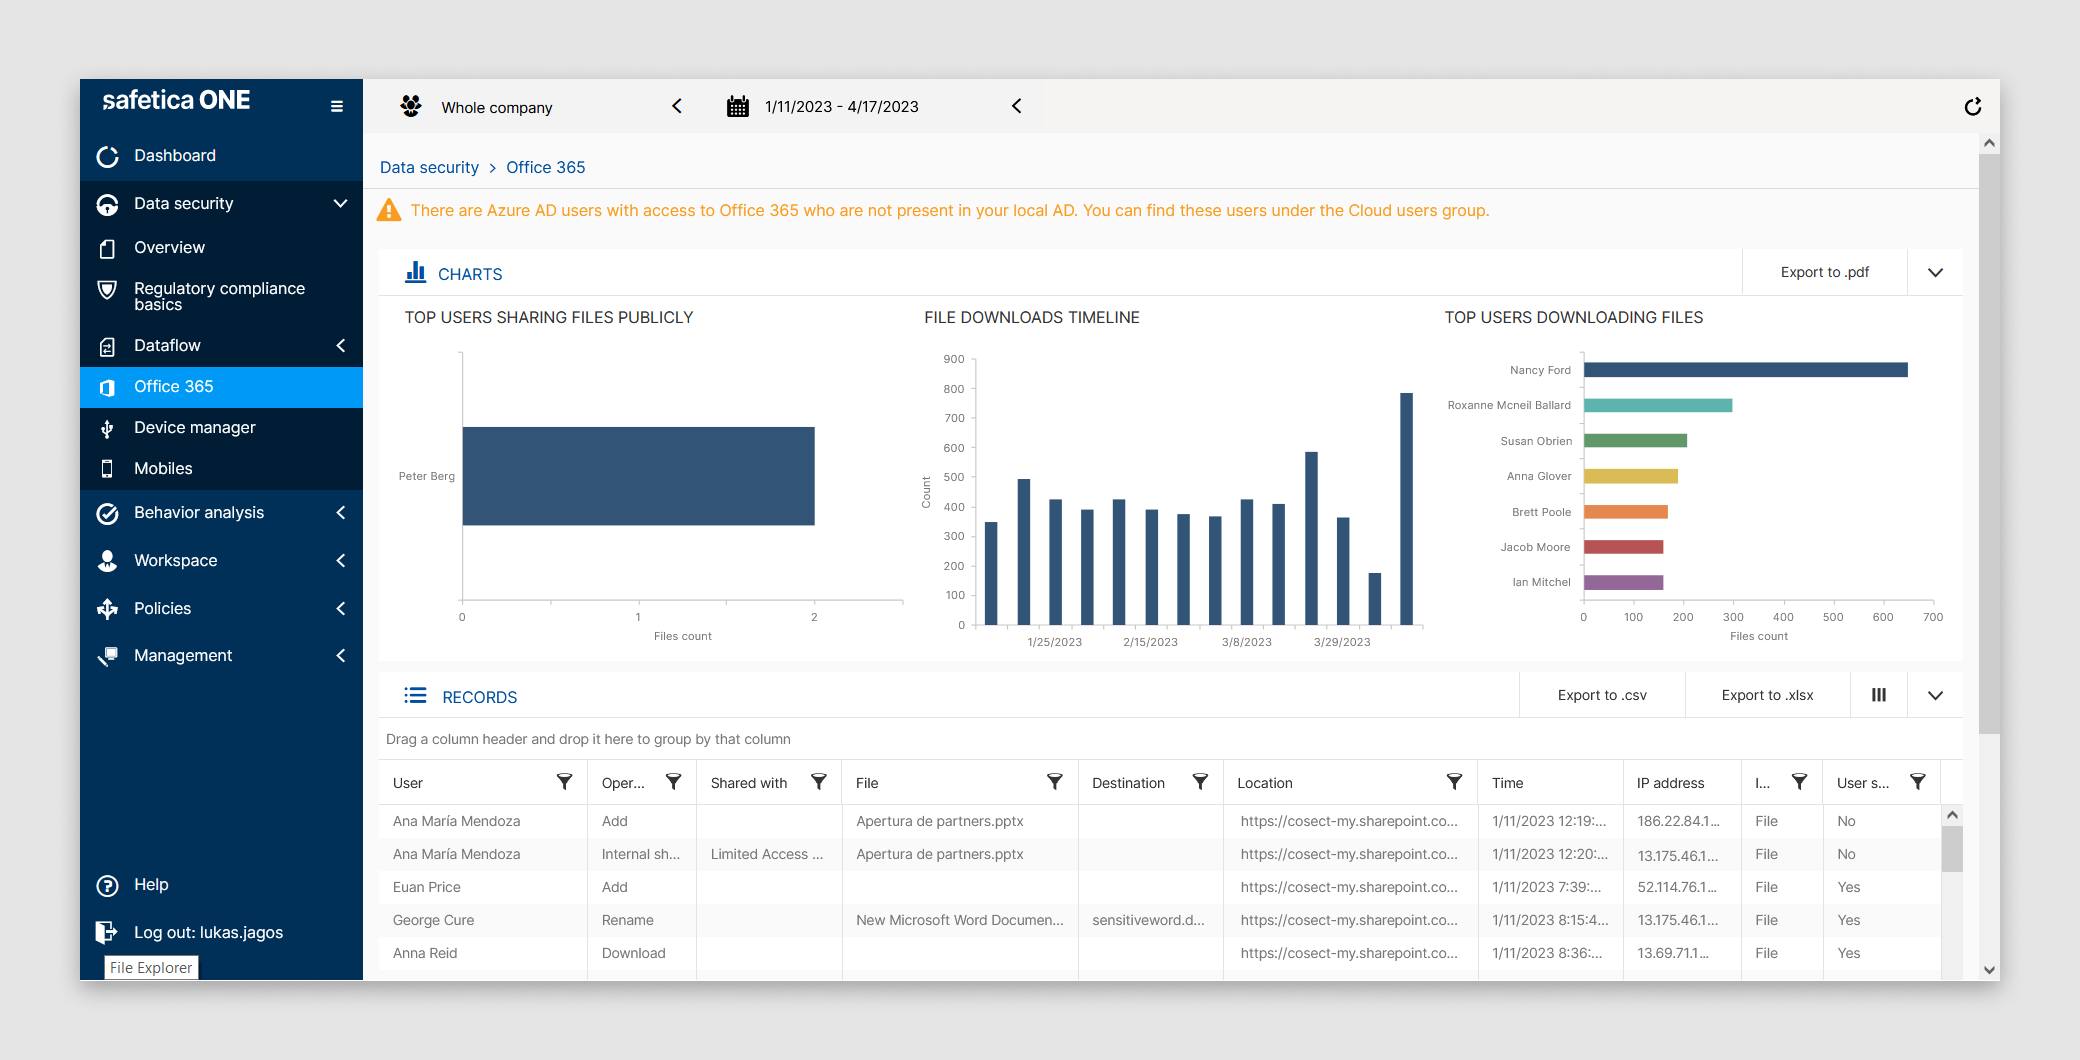
Task: Open Help question mark icon
Action: pyautogui.click(x=107, y=885)
